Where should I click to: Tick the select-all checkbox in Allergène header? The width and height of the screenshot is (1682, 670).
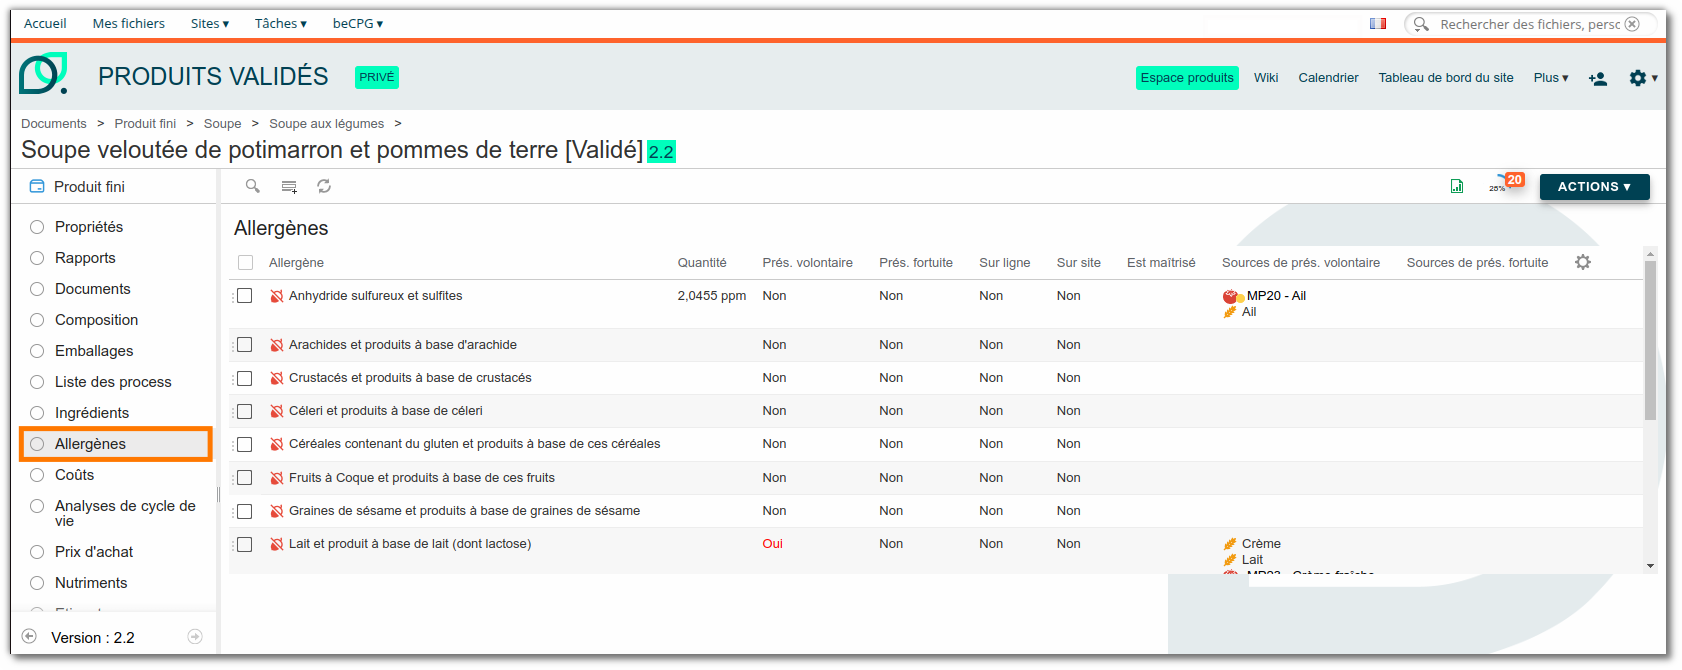[246, 263]
